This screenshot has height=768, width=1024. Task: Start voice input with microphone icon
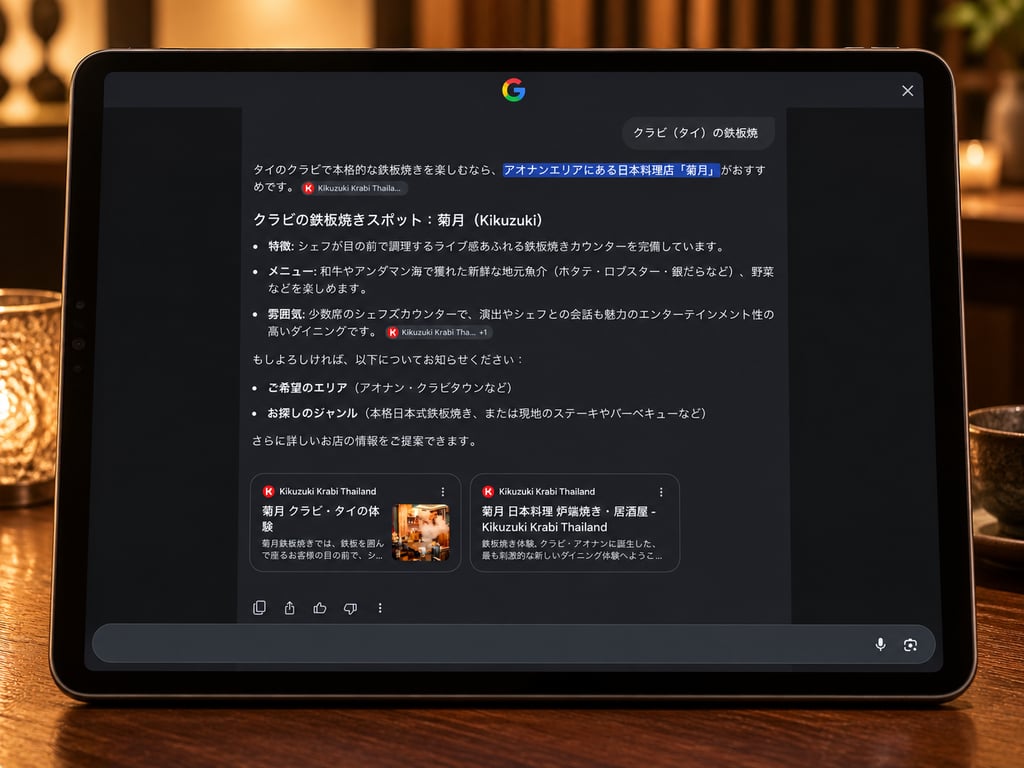click(x=880, y=645)
